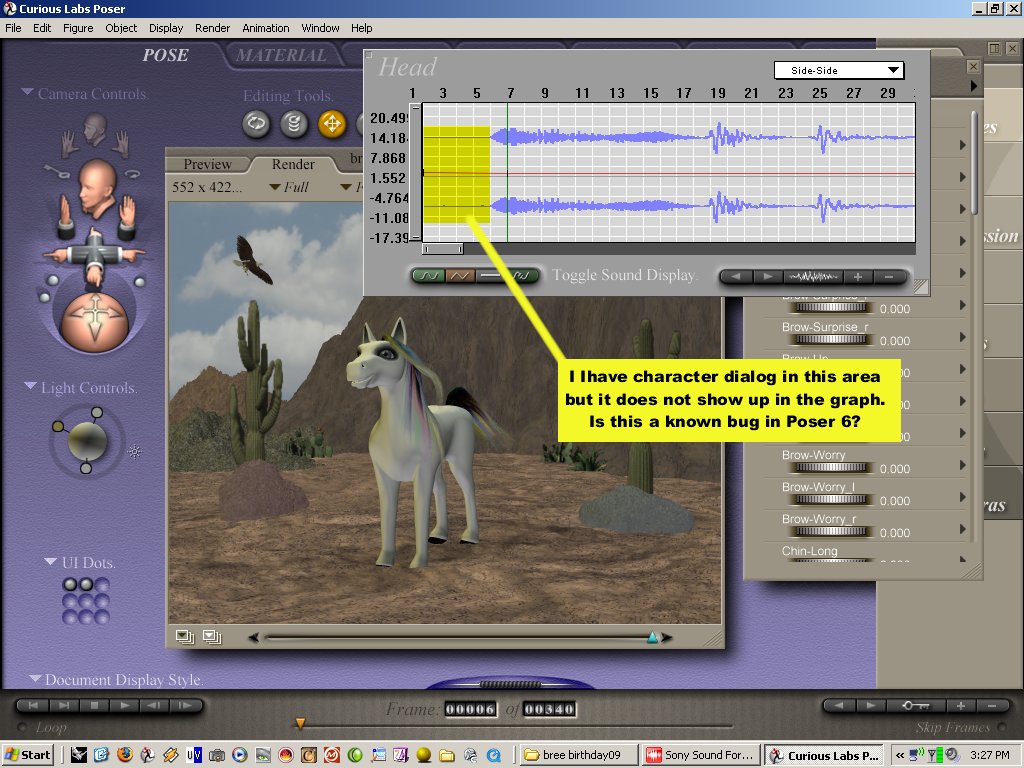Image resolution: width=1024 pixels, height=768 pixels.
Task: Open the Full render quality dropdown
Action: pyautogui.click(x=290, y=187)
